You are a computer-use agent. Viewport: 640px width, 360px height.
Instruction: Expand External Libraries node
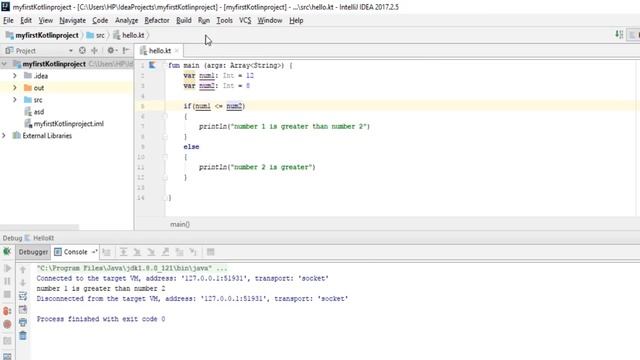(4, 136)
